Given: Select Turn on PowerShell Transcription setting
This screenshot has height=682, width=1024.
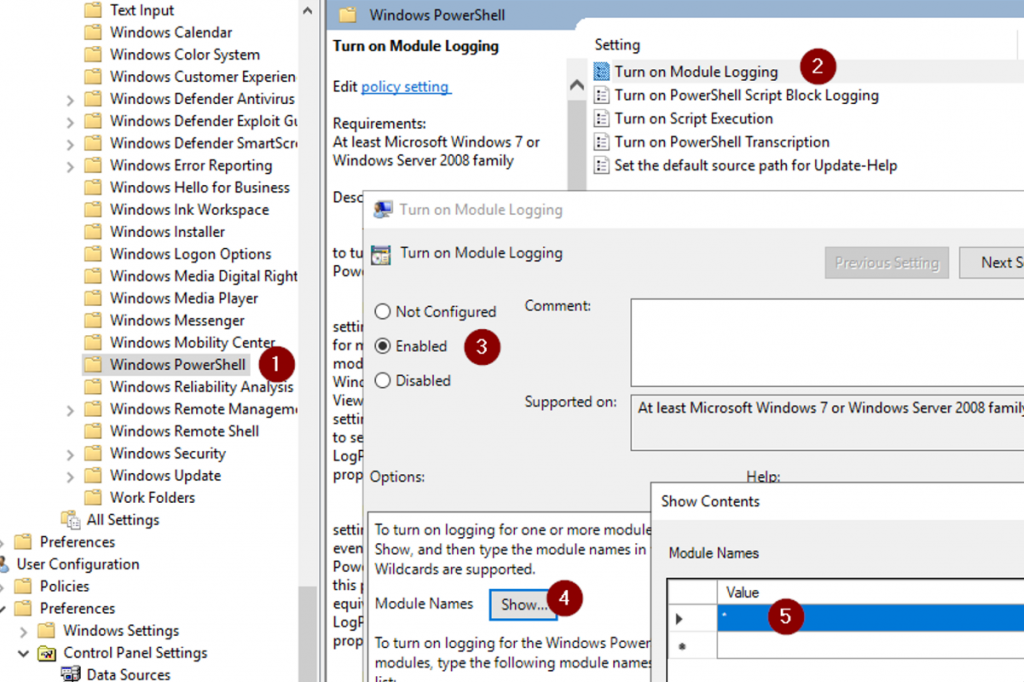Looking at the screenshot, I should point(722,142).
